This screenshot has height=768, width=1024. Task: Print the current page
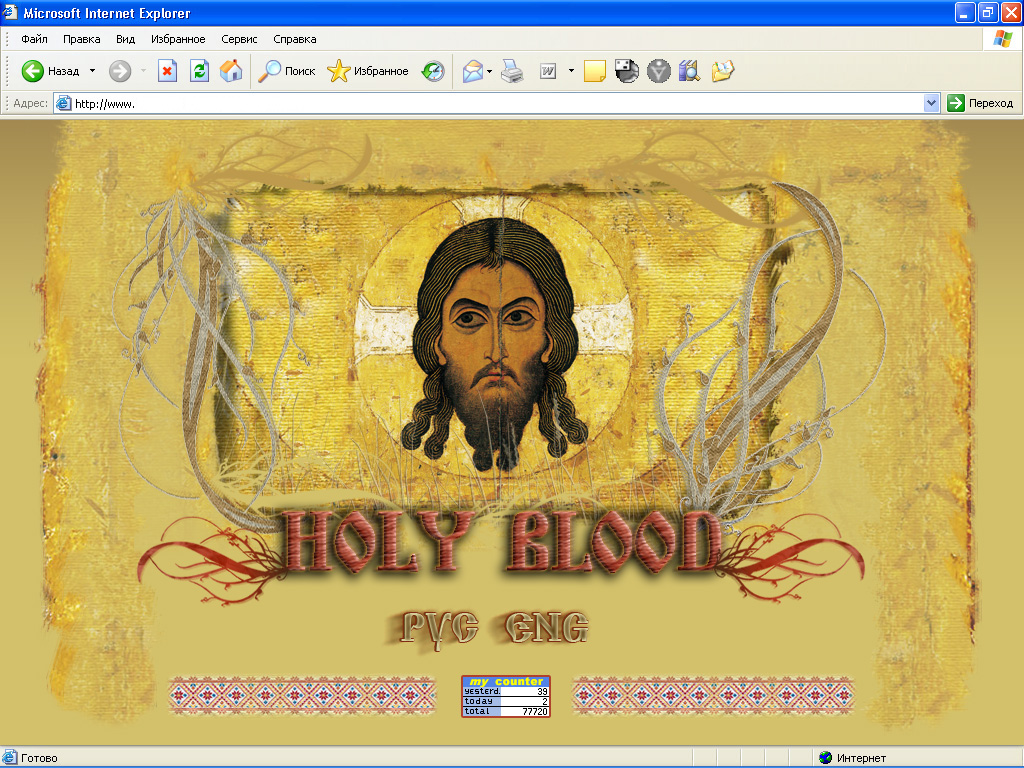coord(511,71)
